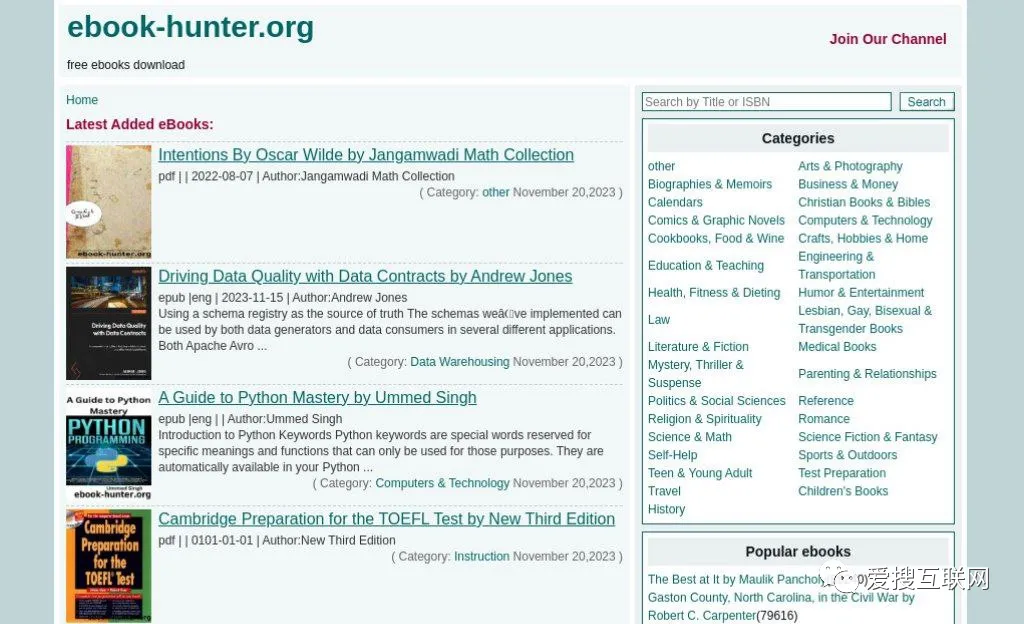Select Self-Help category
The width and height of the screenshot is (1024, 624).
coord(673,455)
